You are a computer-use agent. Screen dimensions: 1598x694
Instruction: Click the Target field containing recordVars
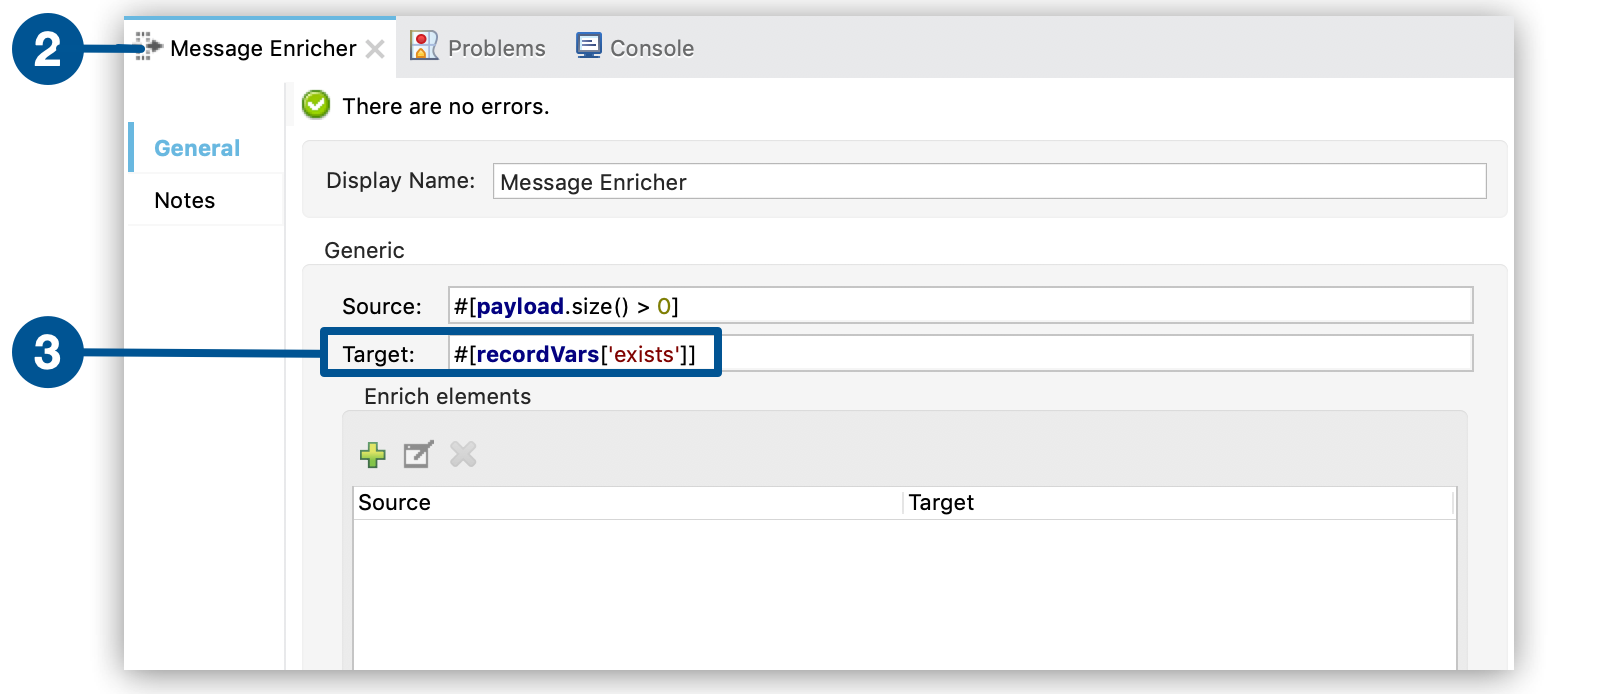960,354
